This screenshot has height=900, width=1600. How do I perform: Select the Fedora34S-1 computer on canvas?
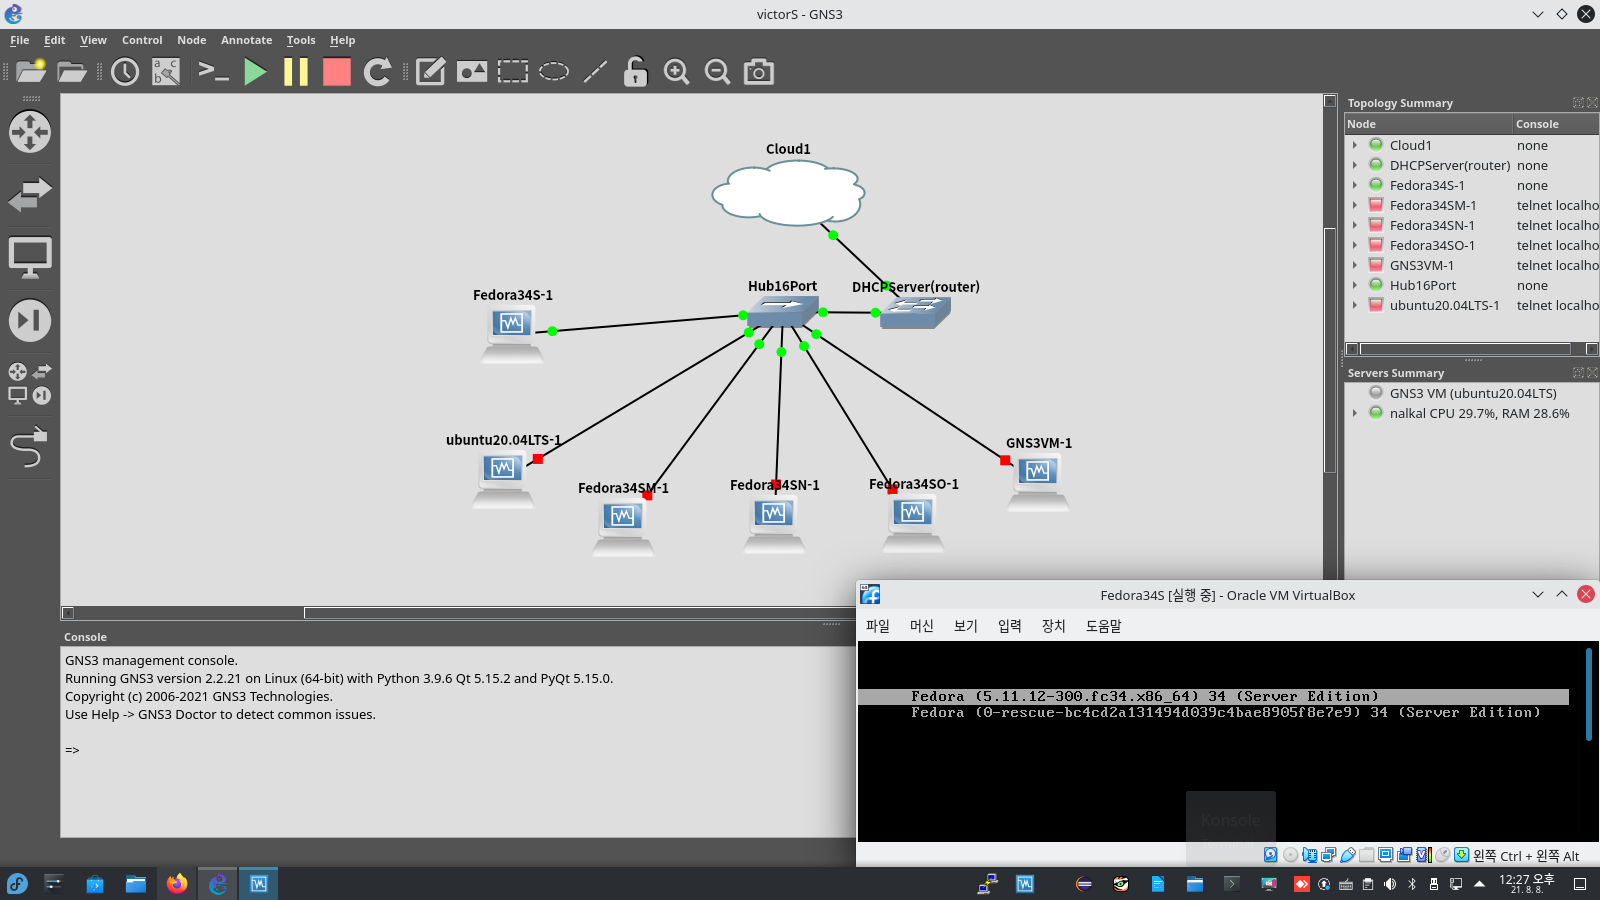[512, 334]
